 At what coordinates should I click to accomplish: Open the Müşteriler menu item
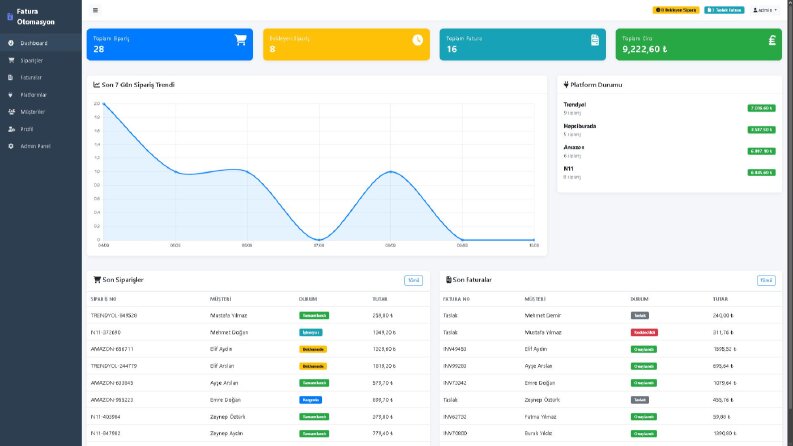tap(40, 112)
